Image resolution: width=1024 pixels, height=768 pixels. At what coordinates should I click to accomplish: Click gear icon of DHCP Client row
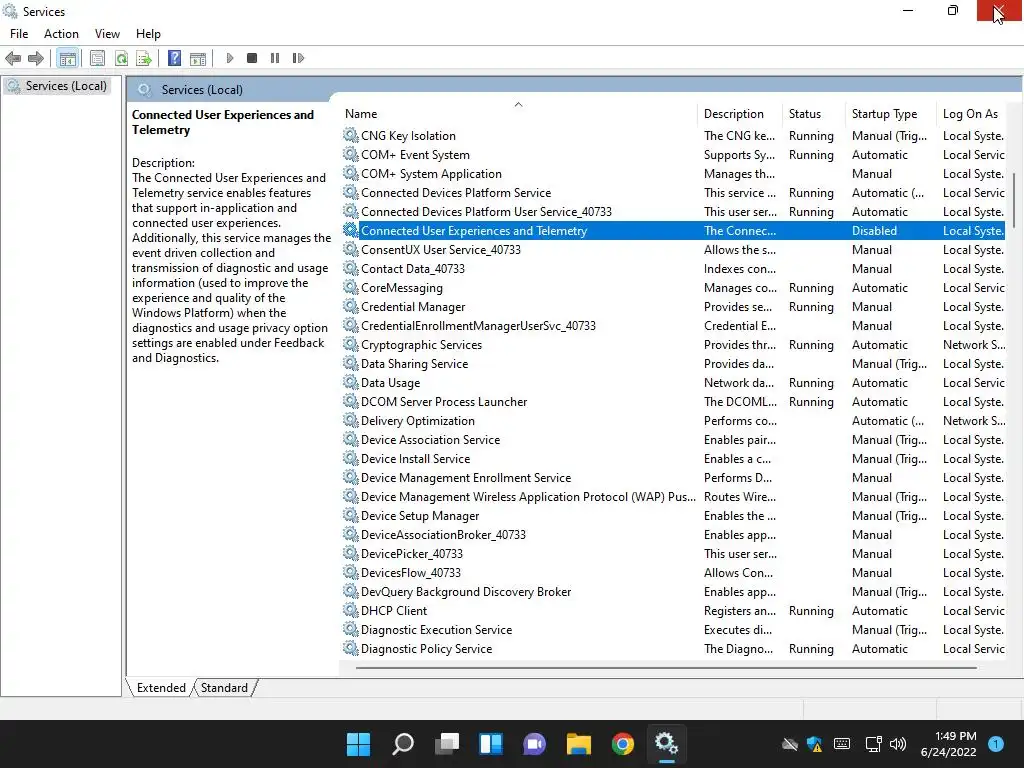click(351, 611)
